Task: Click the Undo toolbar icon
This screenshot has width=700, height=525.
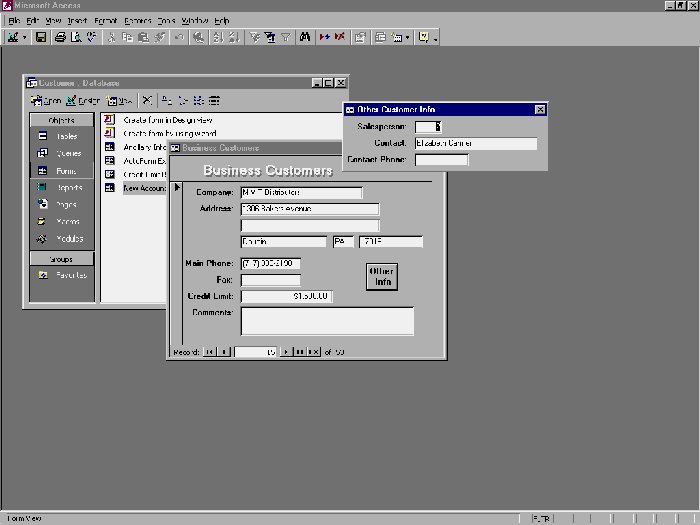Action: (x=179, y=37)
